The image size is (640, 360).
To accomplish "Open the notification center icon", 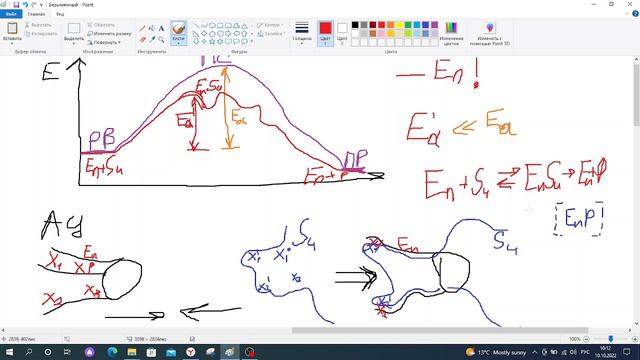I will point(627,352).
